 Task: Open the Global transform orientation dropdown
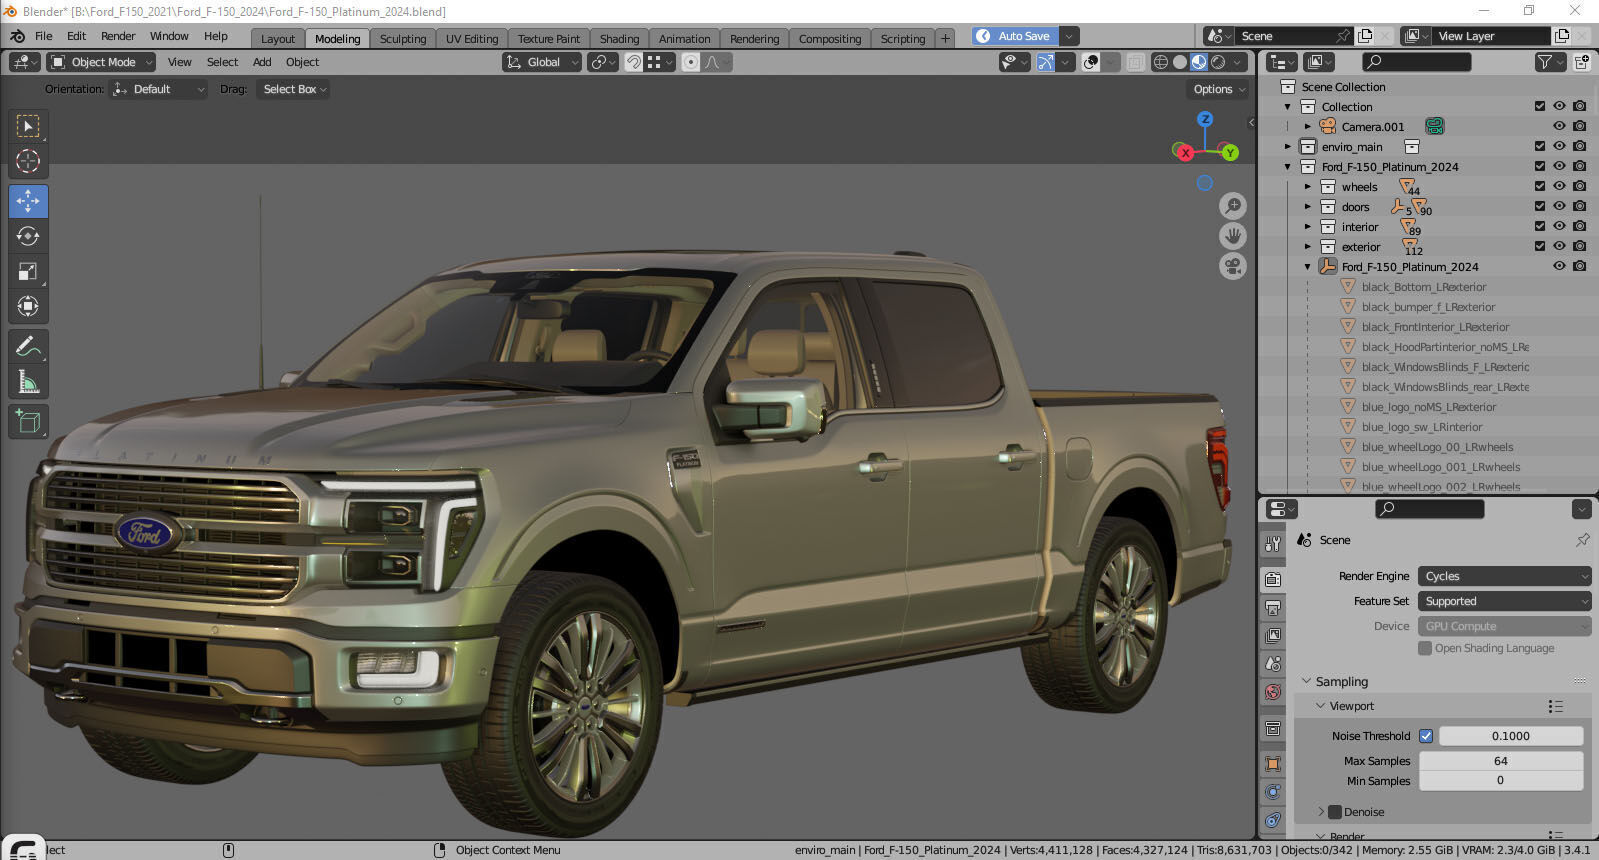click(541, 62)
